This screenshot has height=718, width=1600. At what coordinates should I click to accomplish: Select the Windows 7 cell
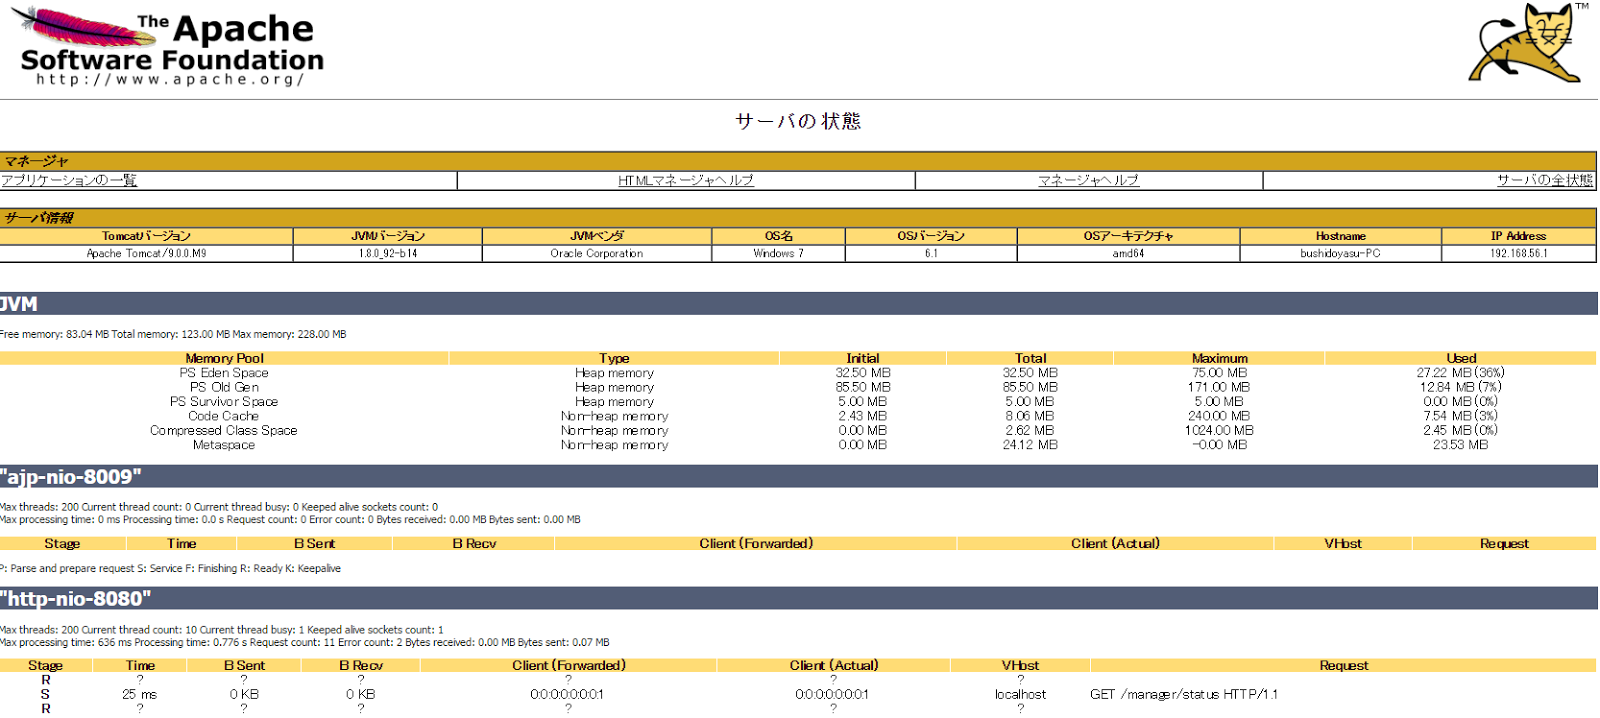pyautogui.click(x=779, y=254)
